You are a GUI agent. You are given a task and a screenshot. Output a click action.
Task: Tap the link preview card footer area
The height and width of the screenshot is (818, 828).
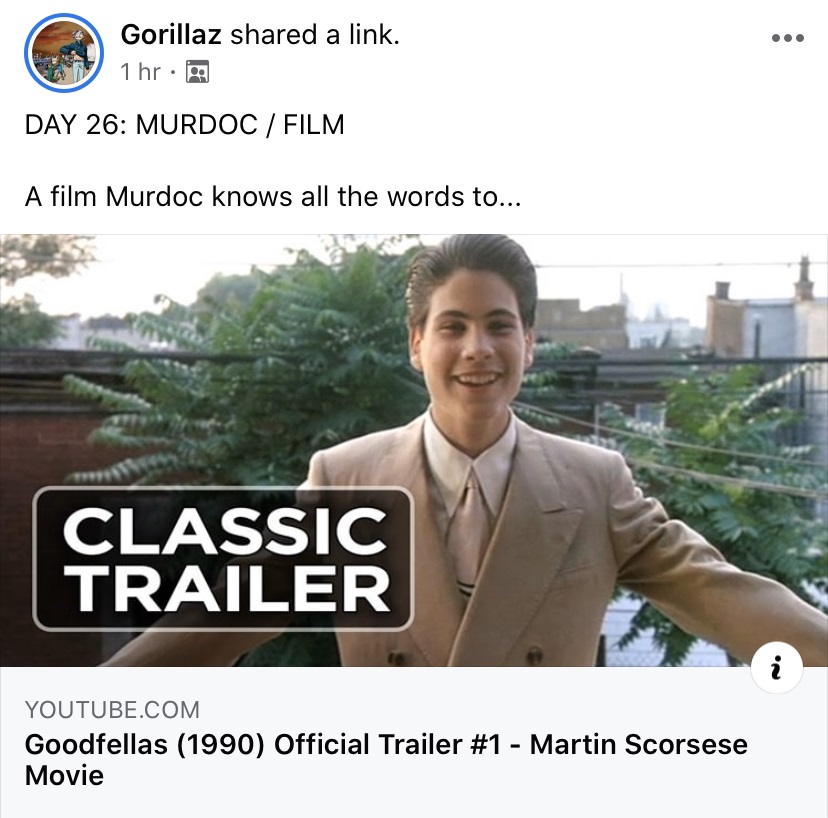click(414, 742)
